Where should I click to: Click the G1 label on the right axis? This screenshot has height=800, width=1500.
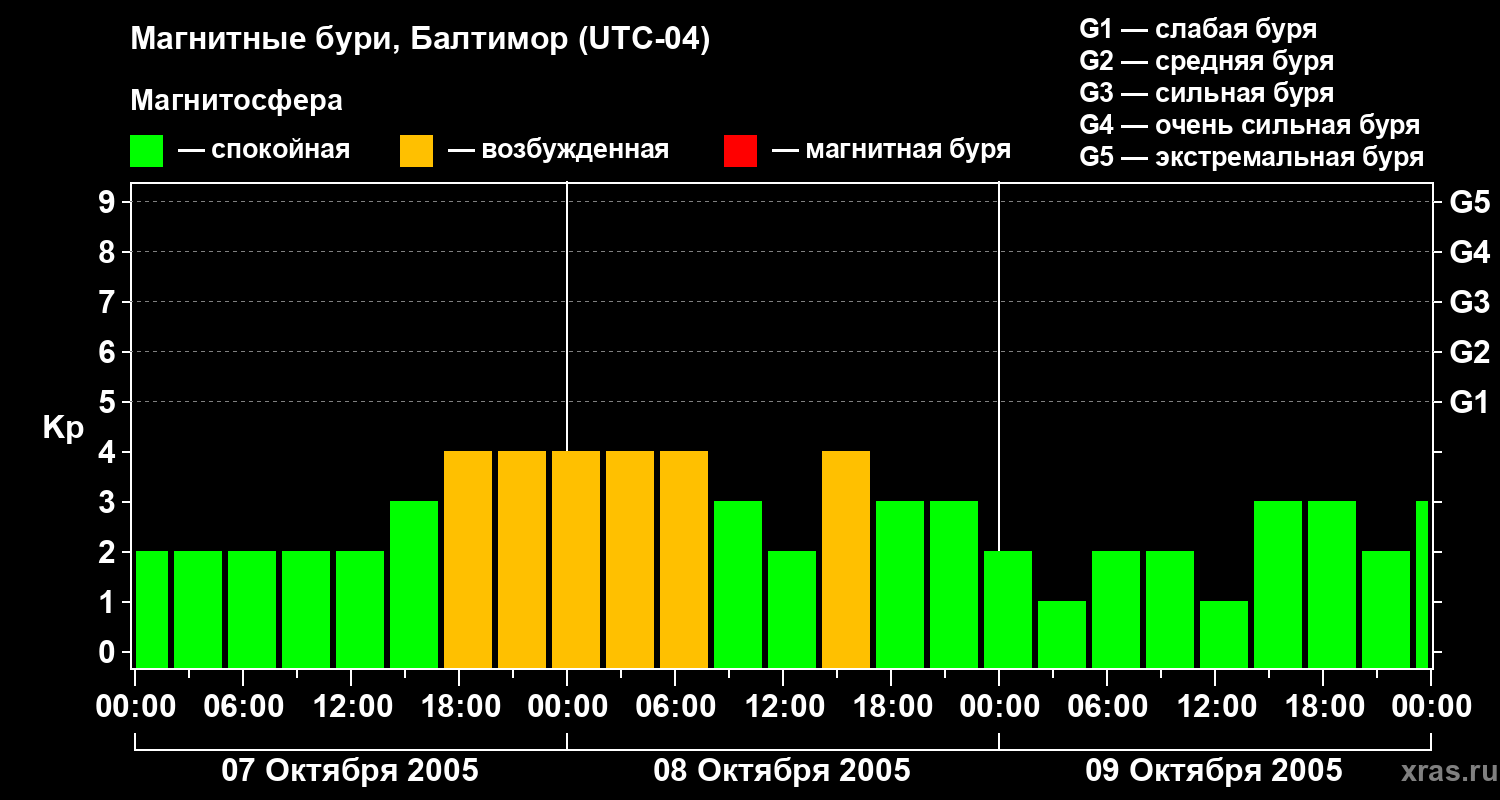point(1470,402)
